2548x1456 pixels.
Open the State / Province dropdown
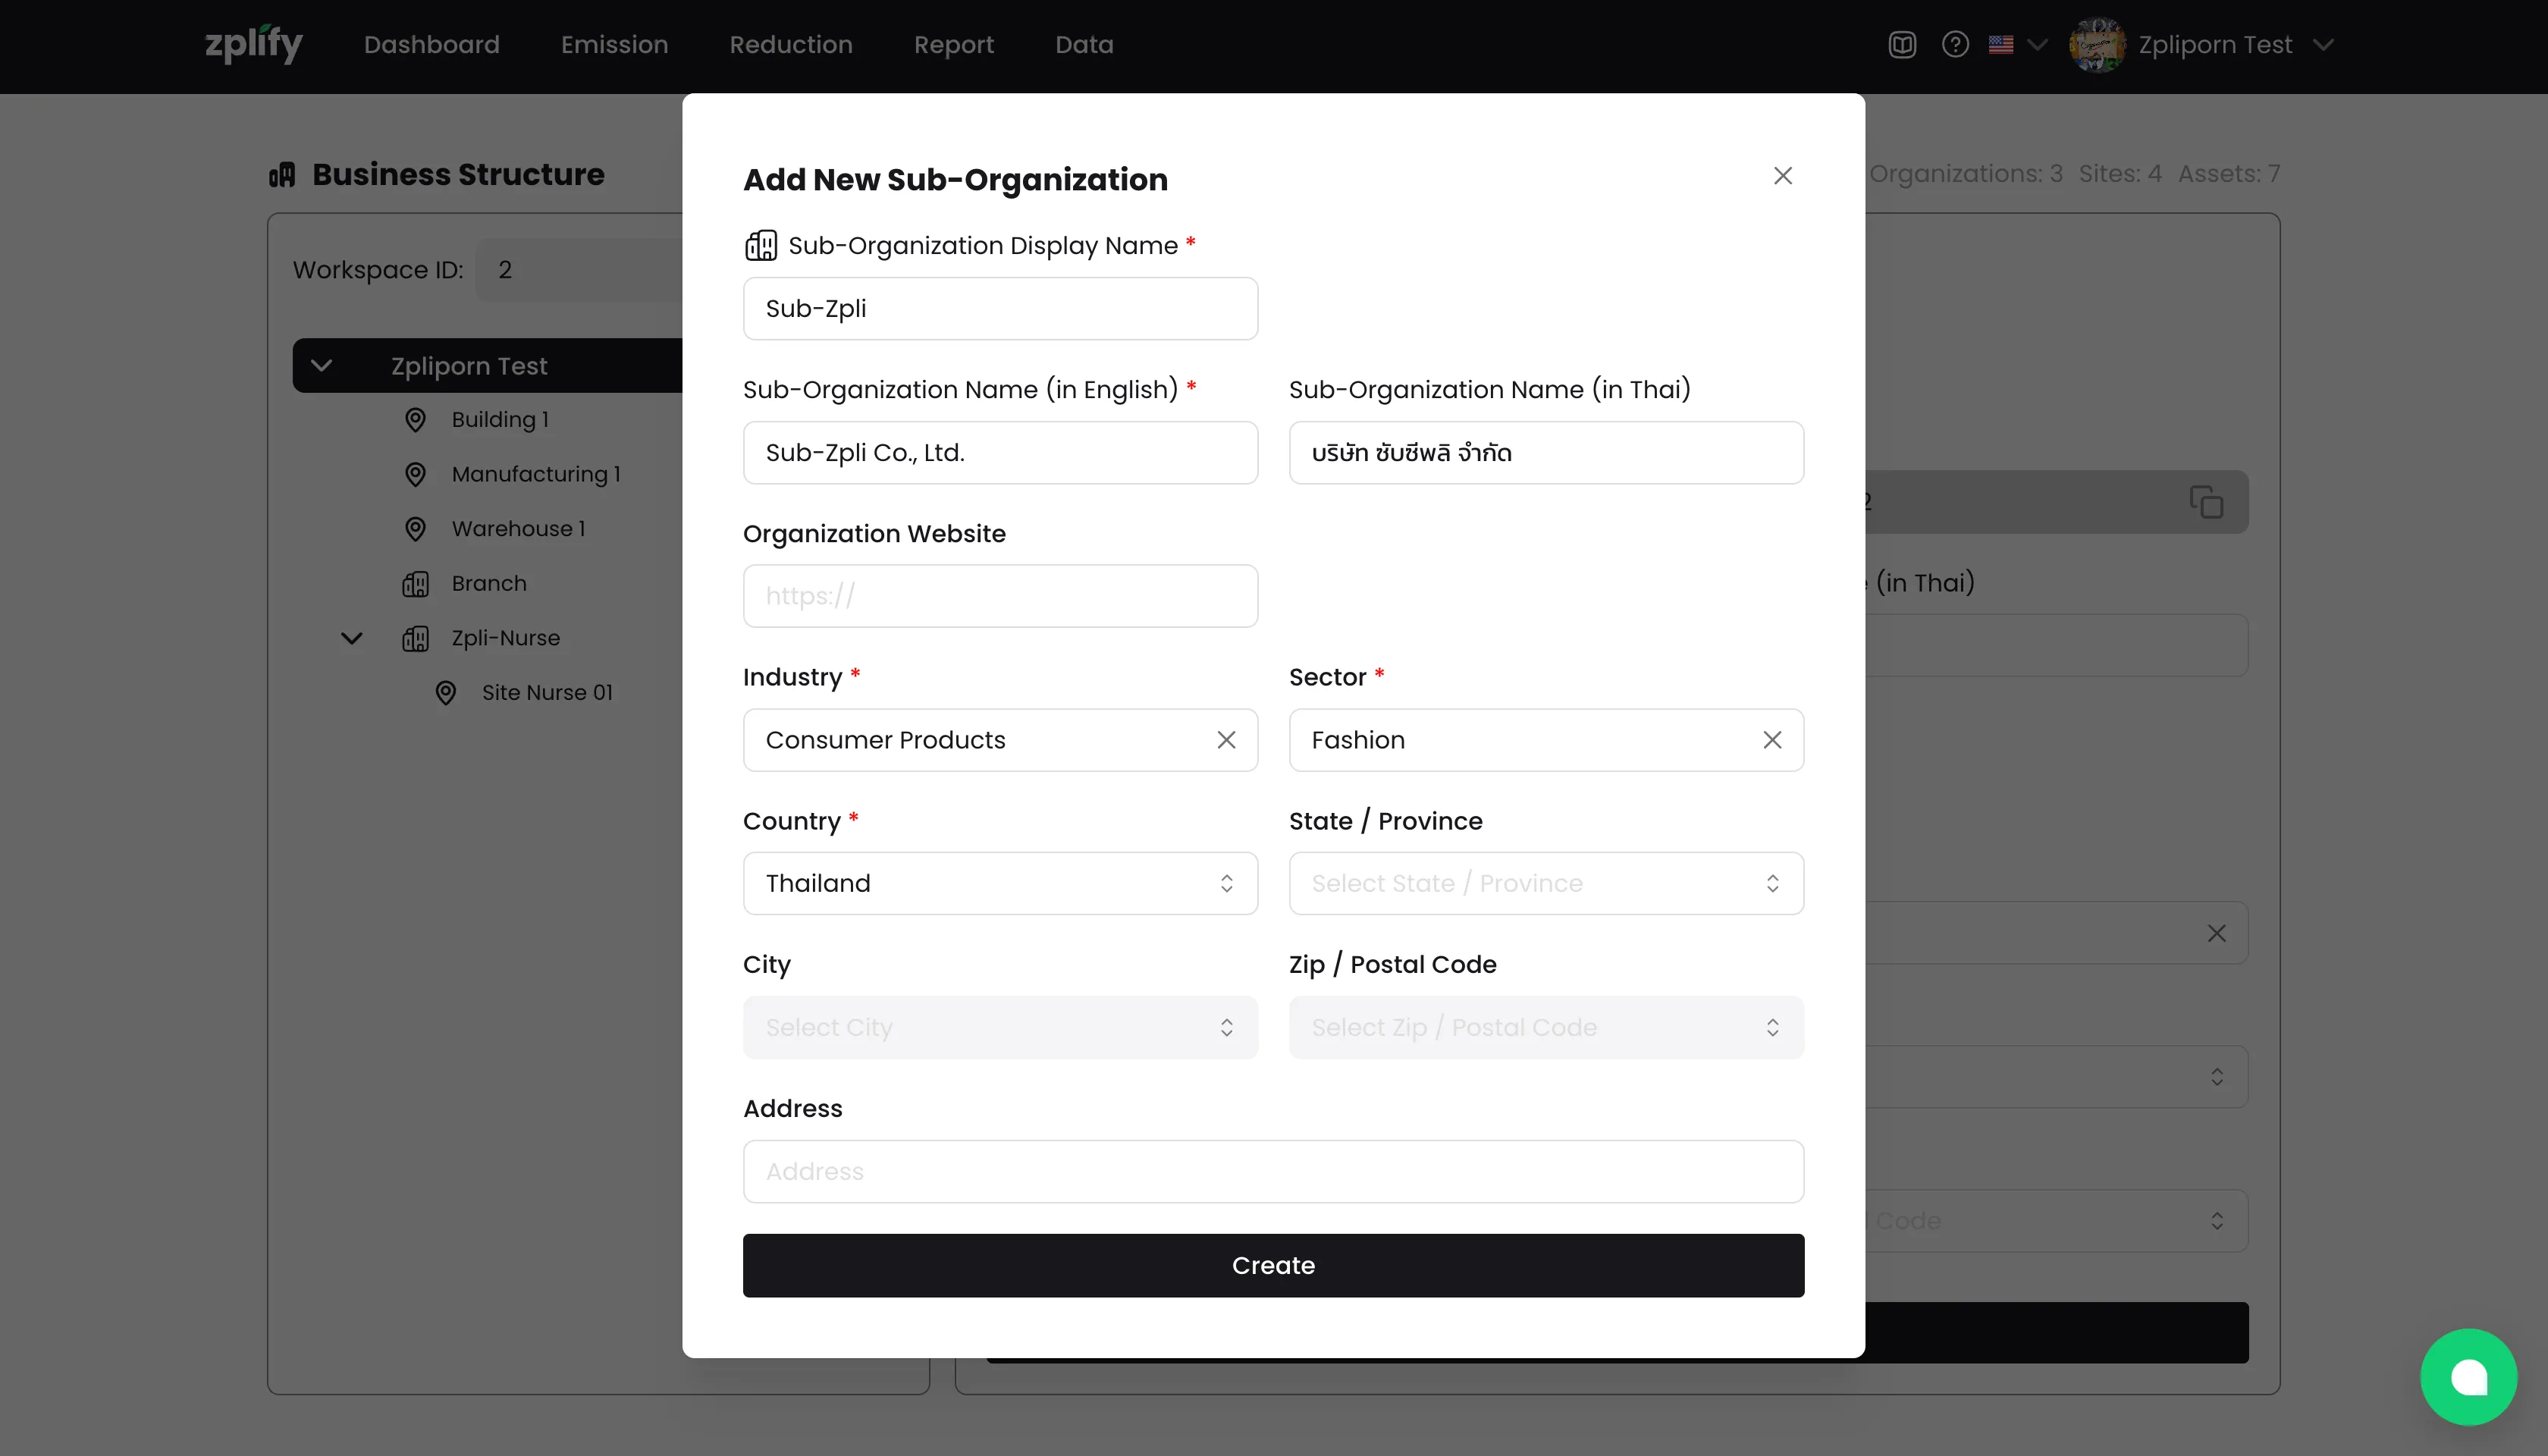click(1545, 883)
